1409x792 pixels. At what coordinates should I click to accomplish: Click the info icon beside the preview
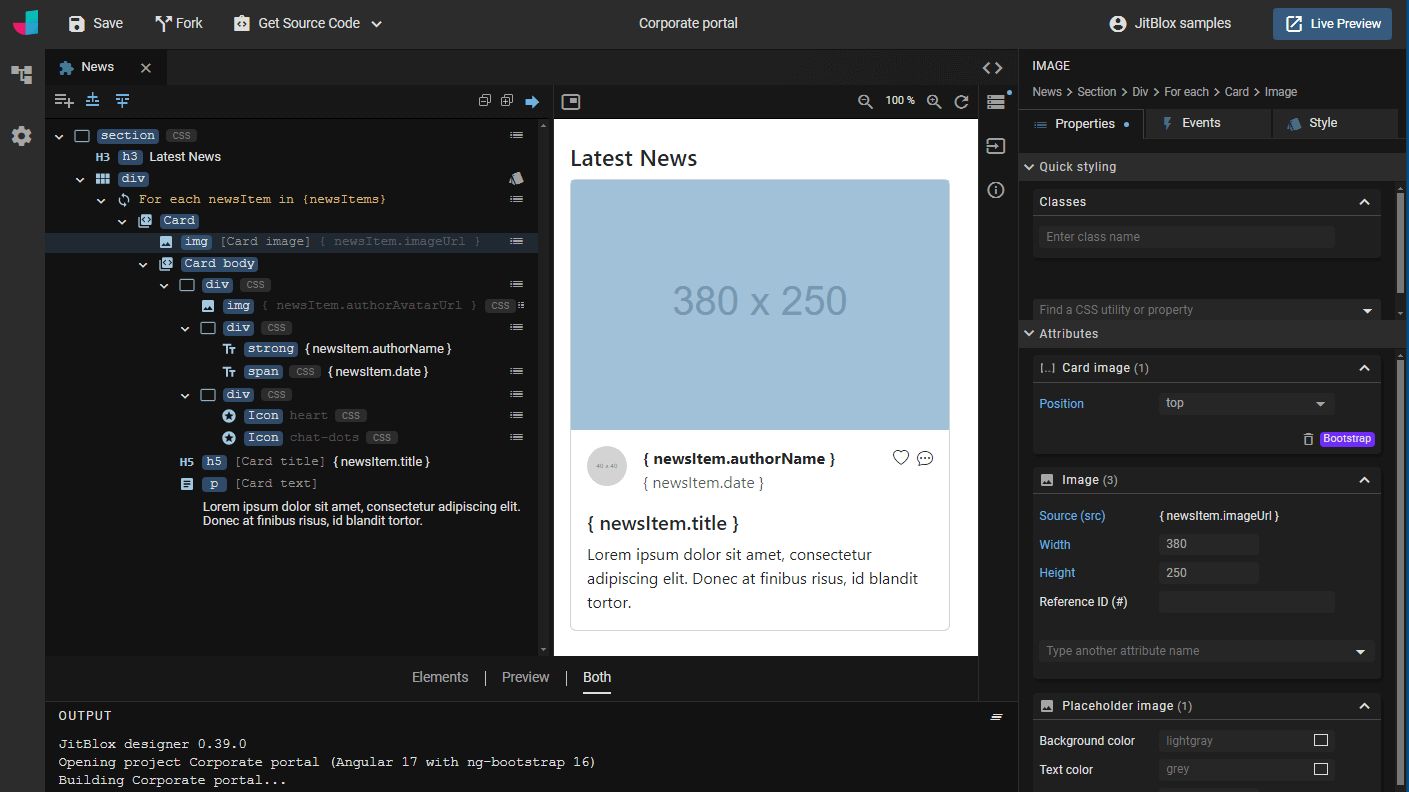[x=995, y=190]
